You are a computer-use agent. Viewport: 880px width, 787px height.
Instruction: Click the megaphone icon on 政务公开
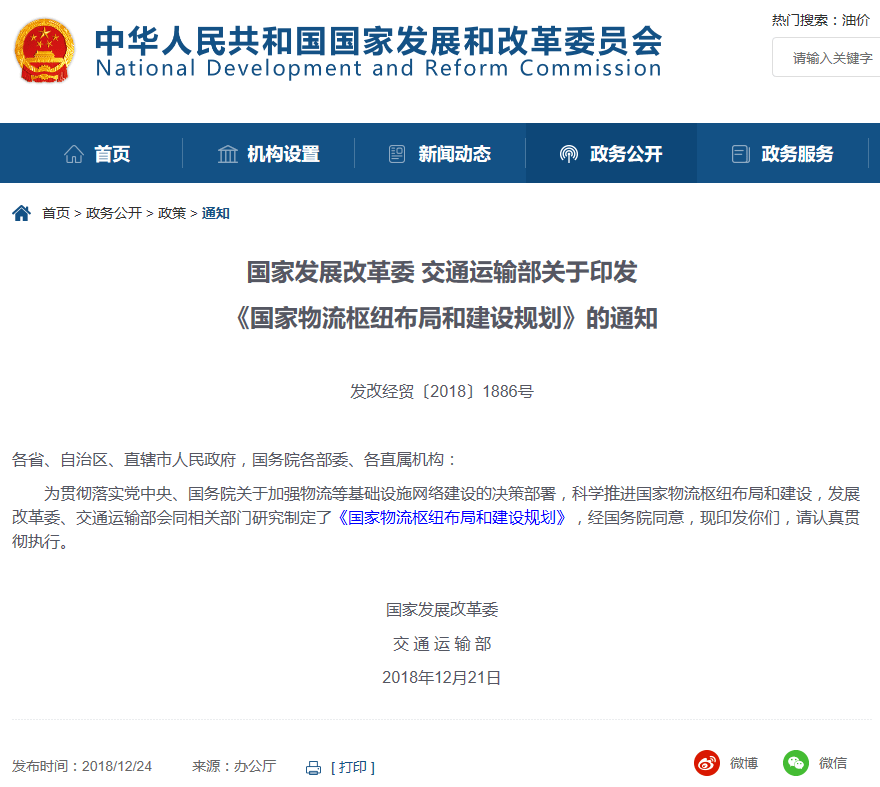click(x=569, y=152)
